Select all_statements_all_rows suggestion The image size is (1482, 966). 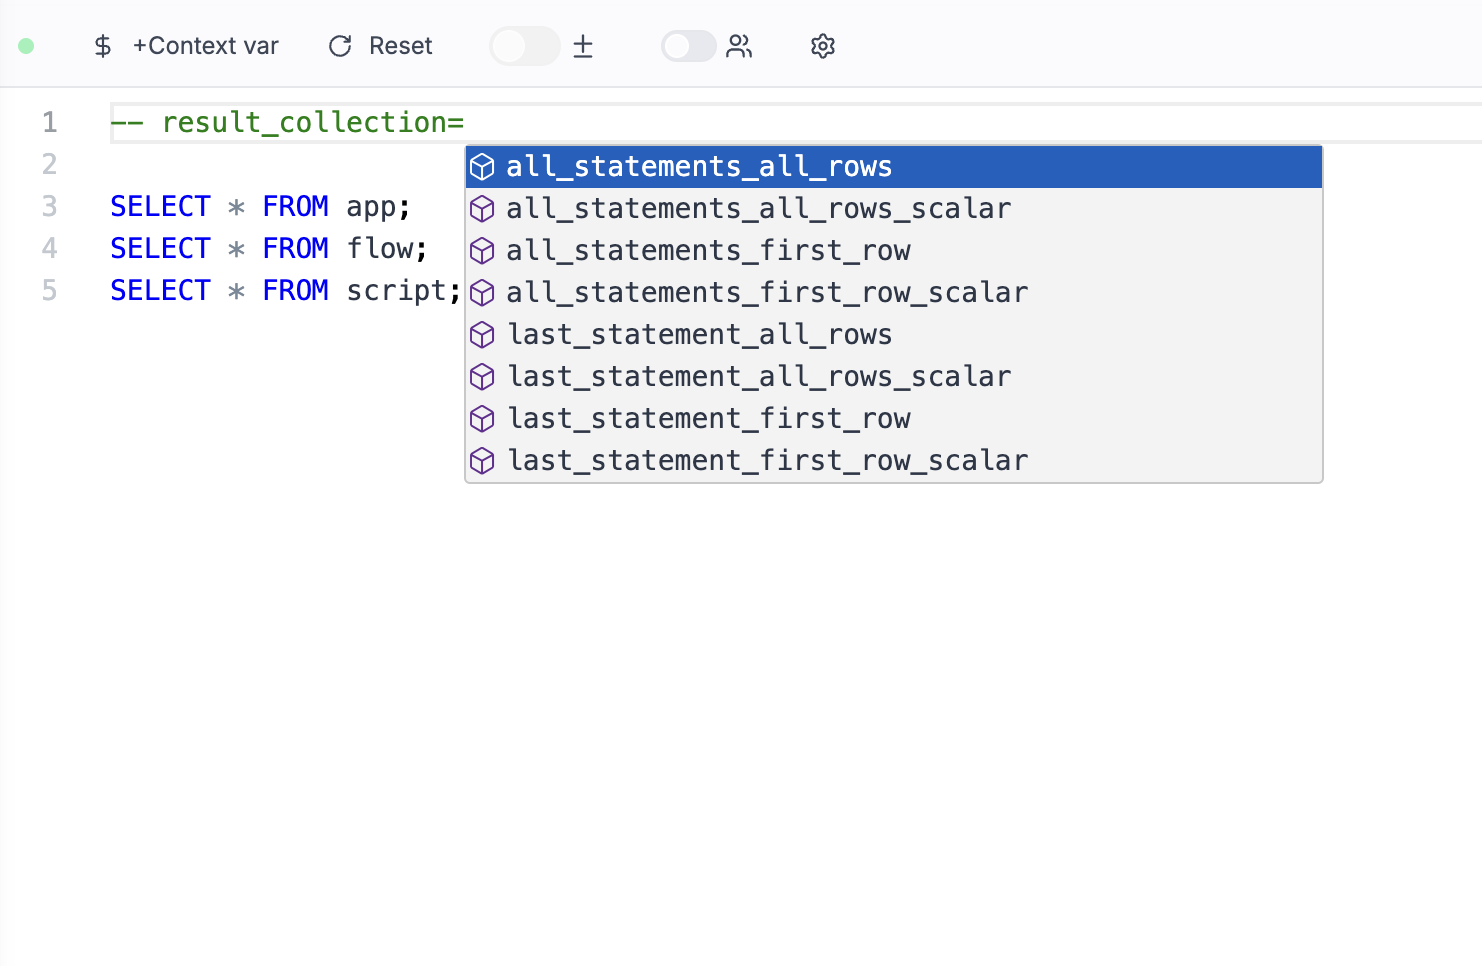[x=698, y=166]
